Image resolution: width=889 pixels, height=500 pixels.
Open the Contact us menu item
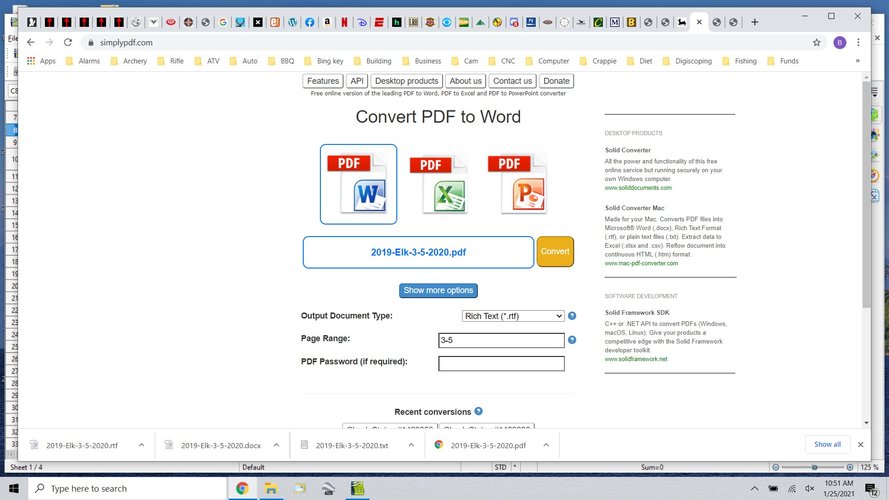[x=513, y=81]
